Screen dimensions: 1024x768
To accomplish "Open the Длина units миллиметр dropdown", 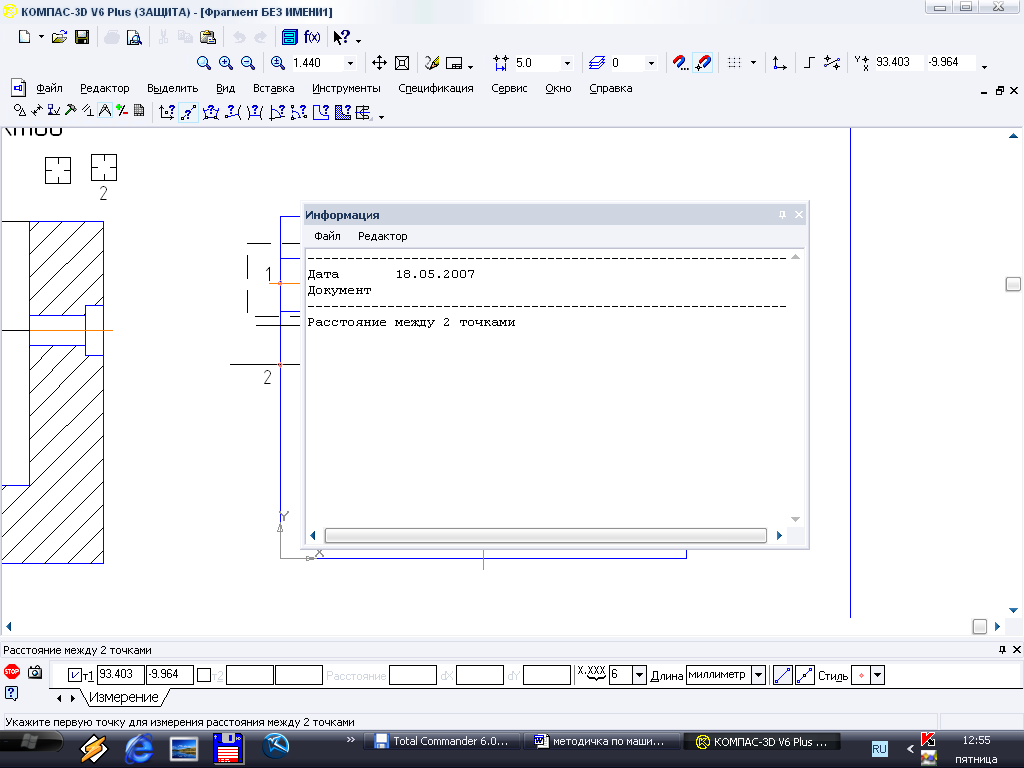I will (758, 675).
